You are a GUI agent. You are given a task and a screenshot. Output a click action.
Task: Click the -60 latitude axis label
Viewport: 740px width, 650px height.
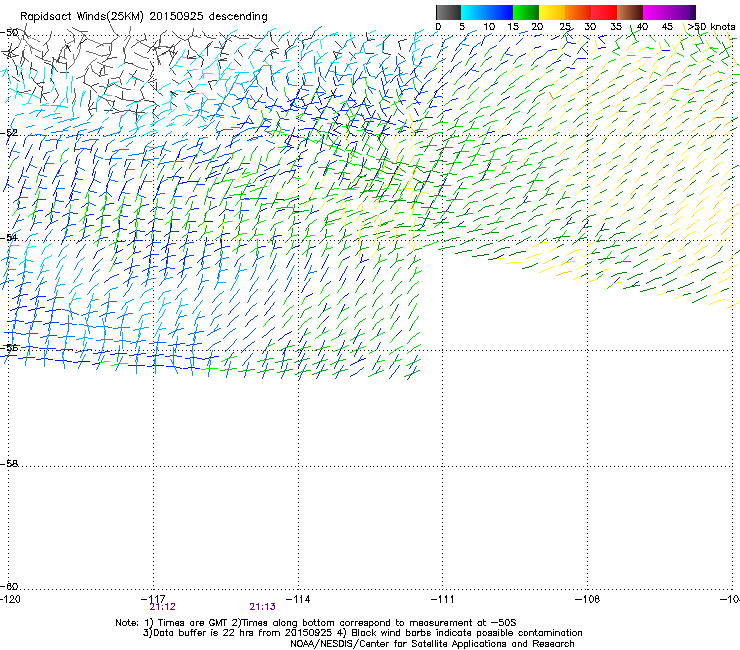(x=10, y=586)
